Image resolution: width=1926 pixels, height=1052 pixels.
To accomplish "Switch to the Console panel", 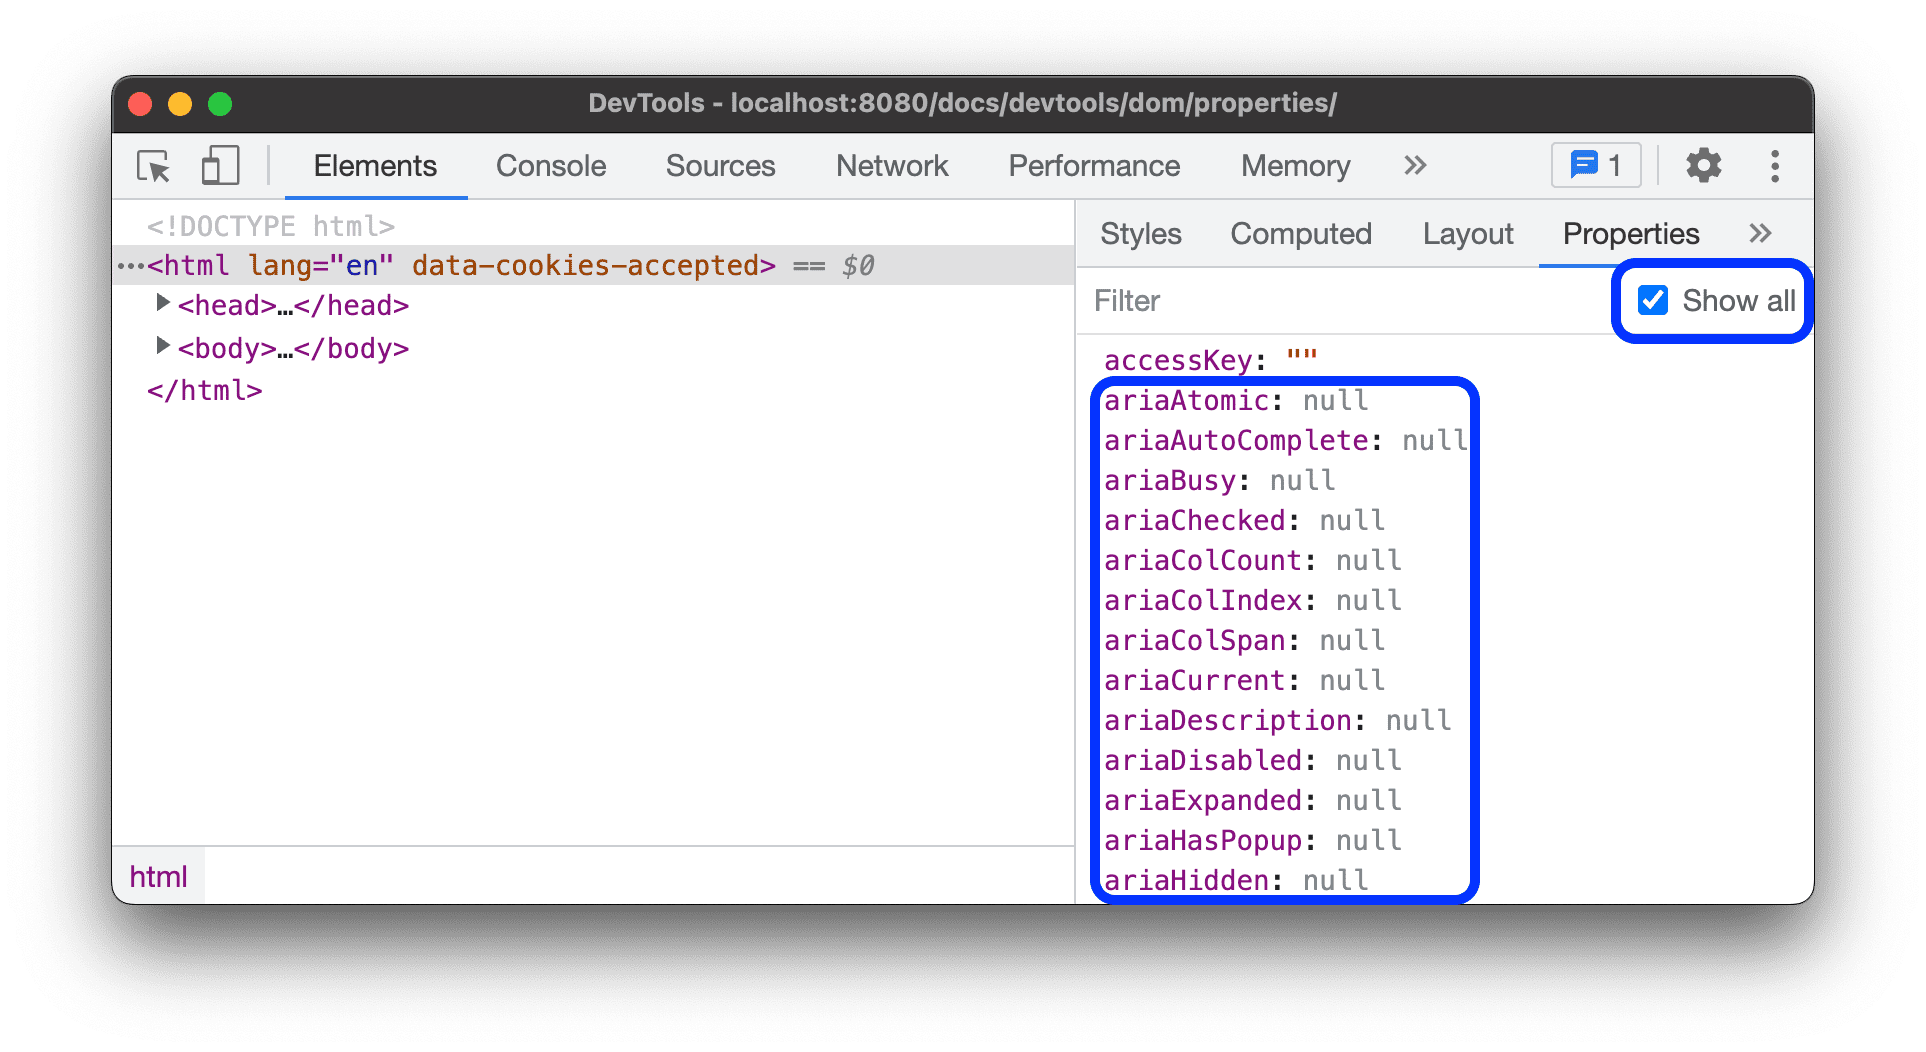I will pos(550,166).
